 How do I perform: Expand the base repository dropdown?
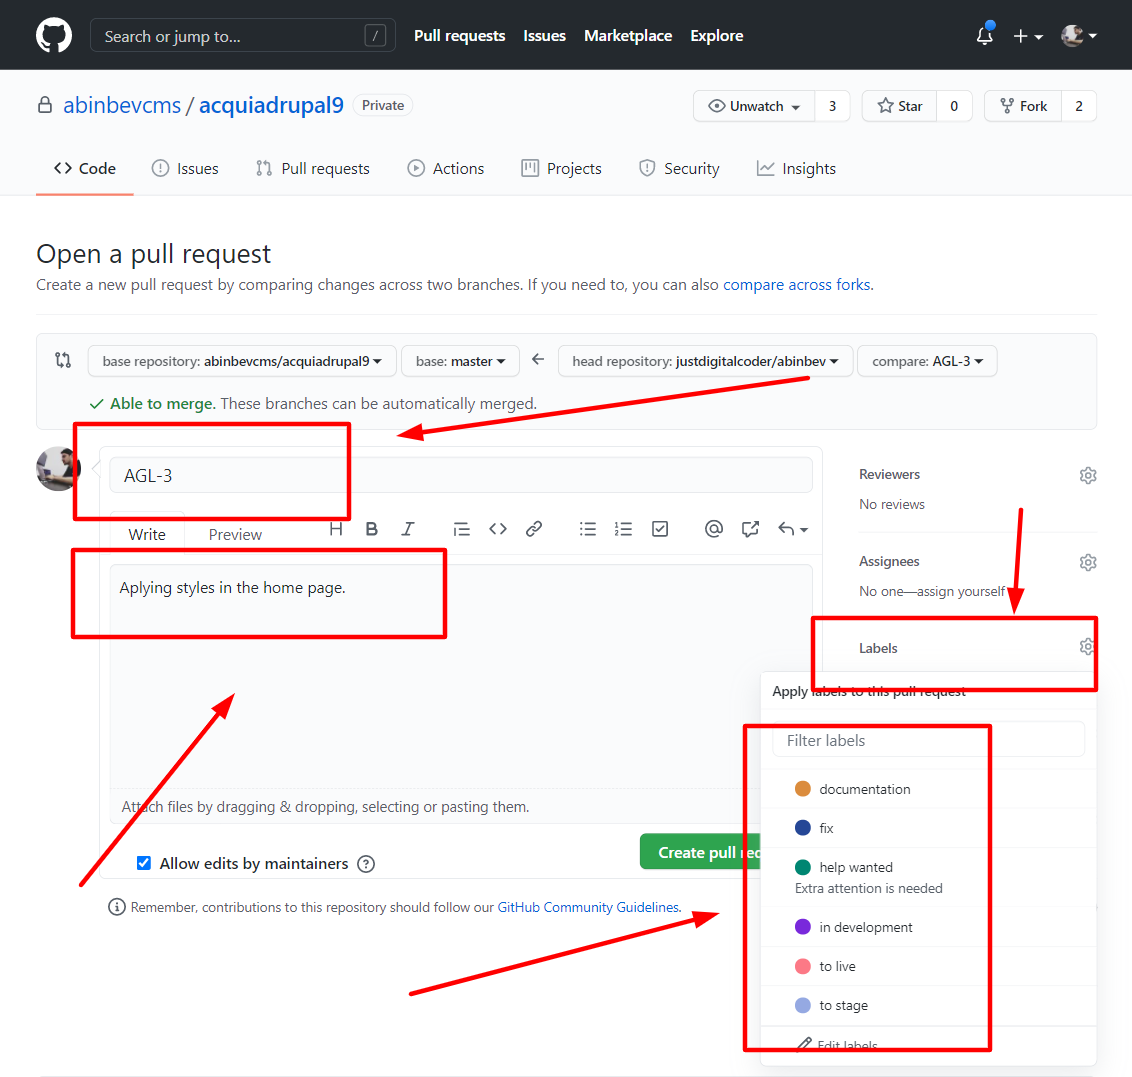[242, 361]
